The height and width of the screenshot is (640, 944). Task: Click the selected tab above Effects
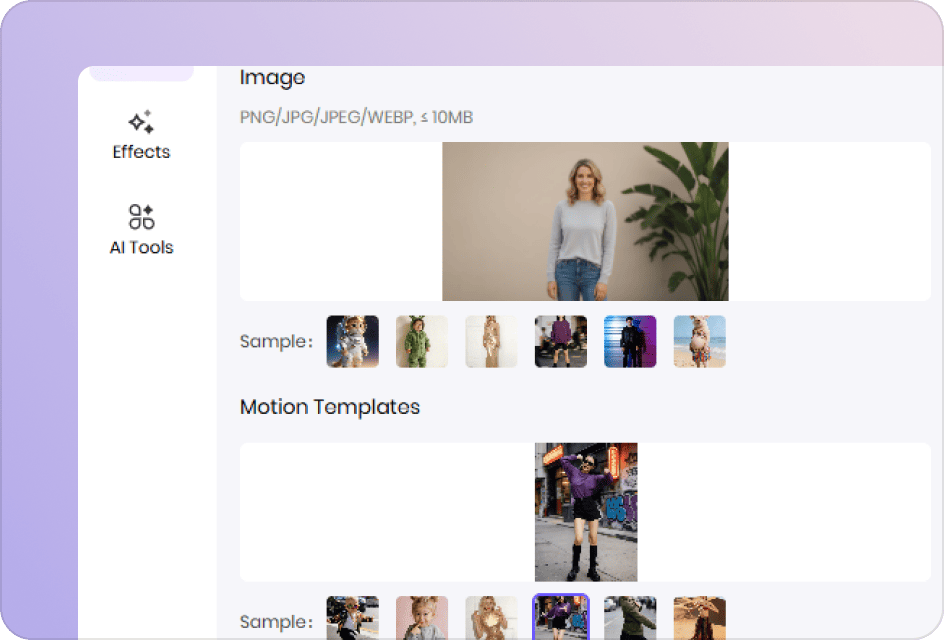click(141, 73)
